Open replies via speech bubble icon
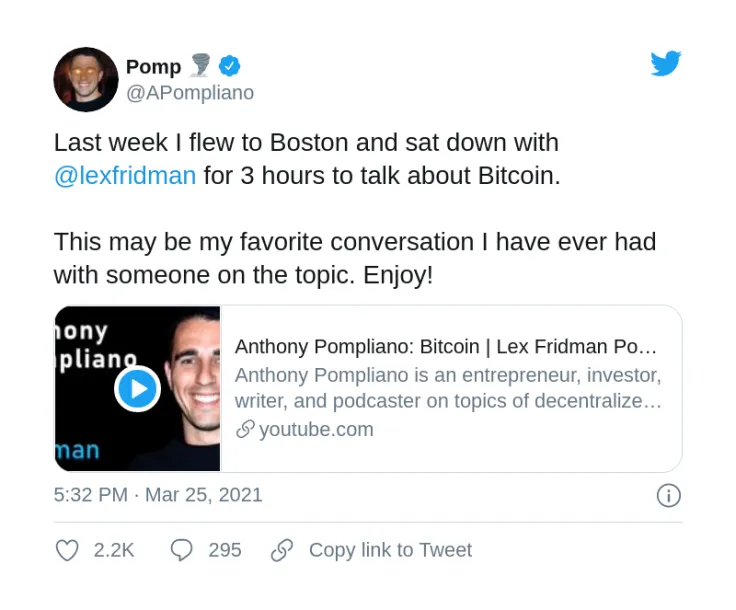 click(181, 550)
